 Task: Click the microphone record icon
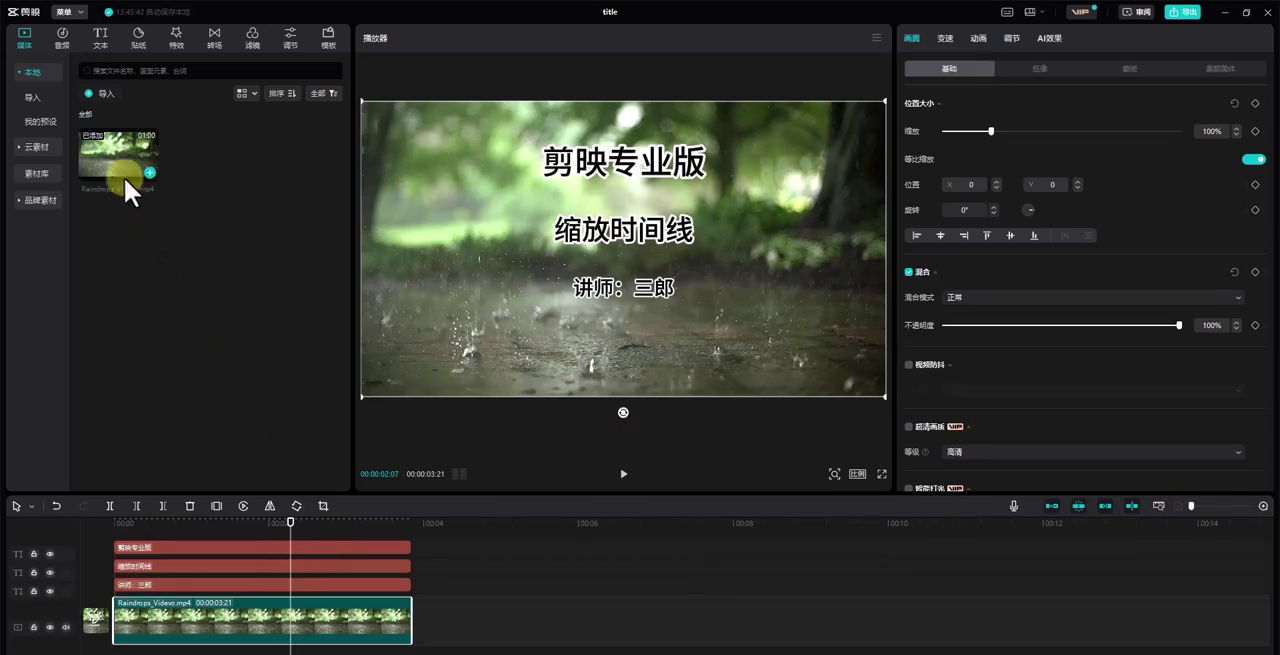[1014, 506]
